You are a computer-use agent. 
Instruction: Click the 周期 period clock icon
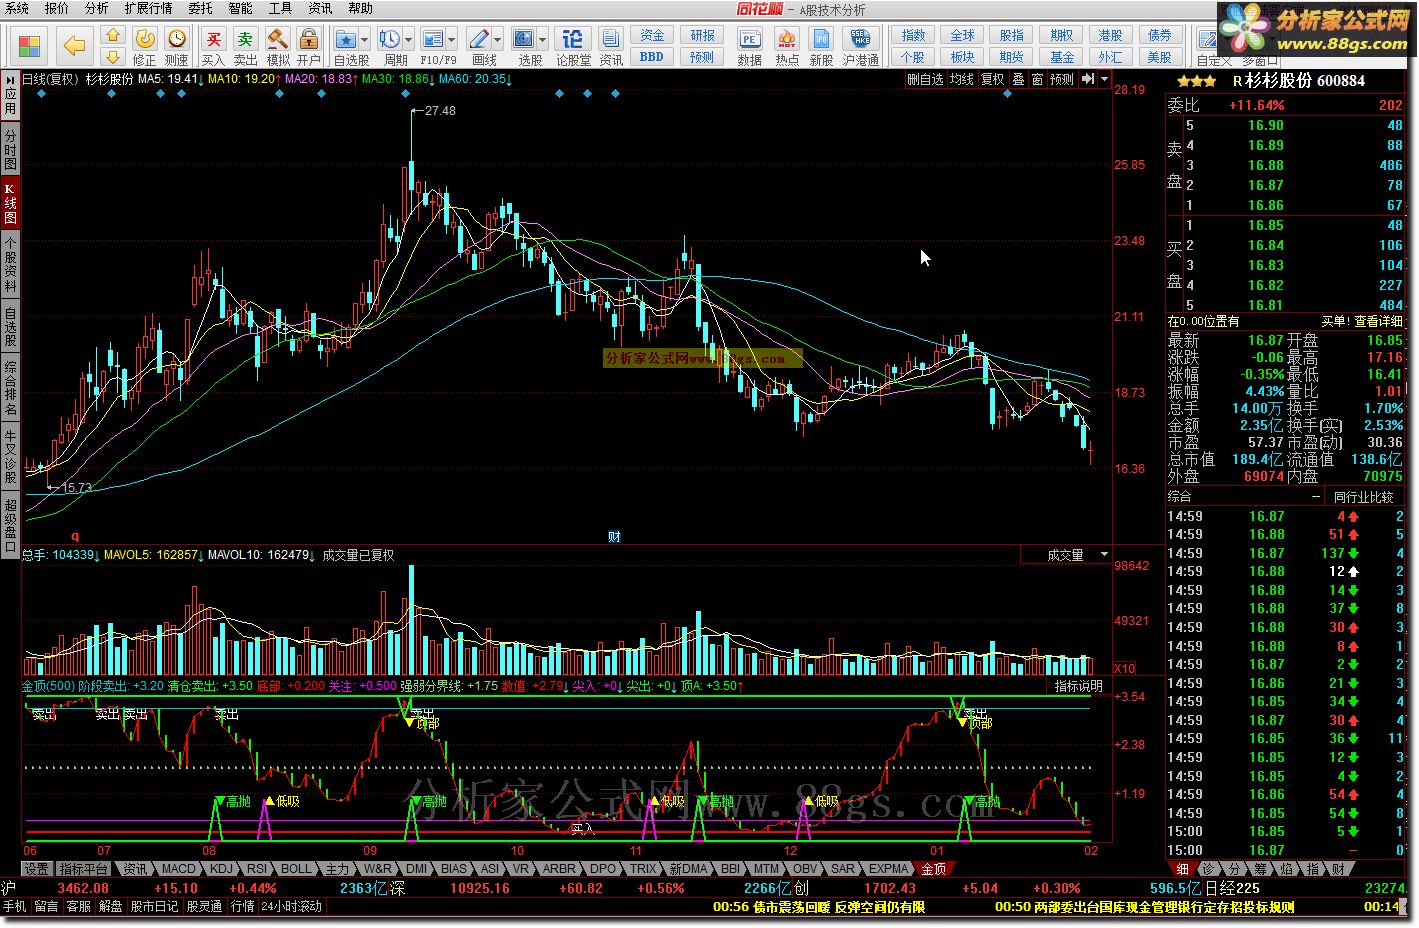389,39
